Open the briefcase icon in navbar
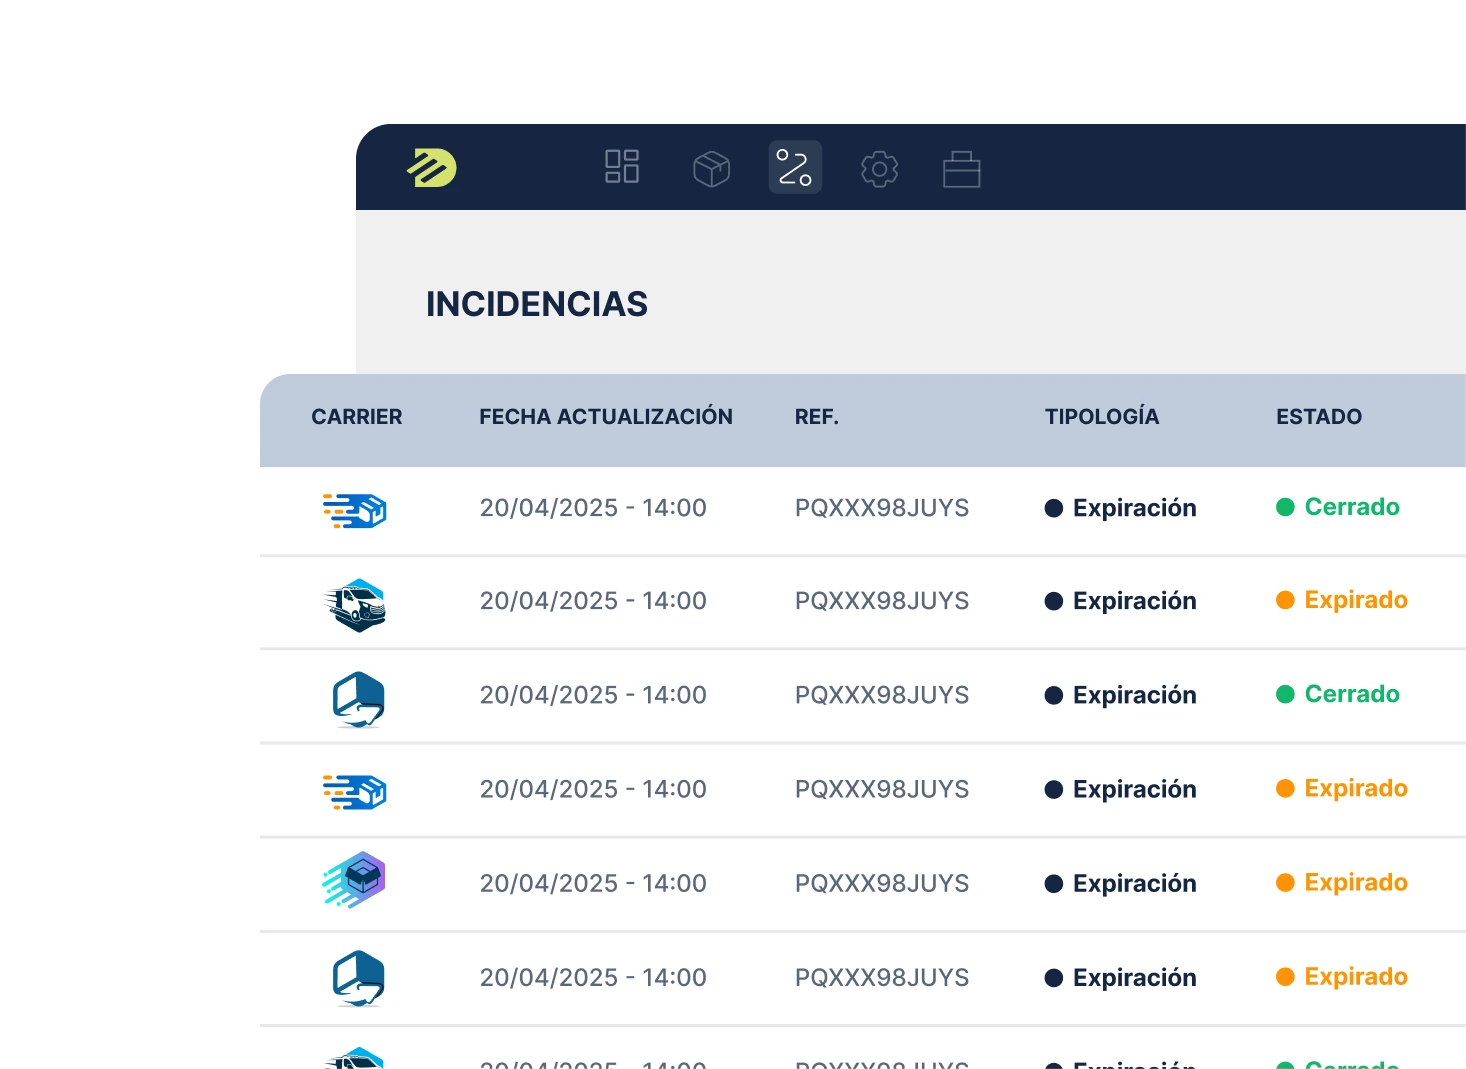This screenshot has height=1069, width=1466. pyautogui.click(x=961, y=169)
